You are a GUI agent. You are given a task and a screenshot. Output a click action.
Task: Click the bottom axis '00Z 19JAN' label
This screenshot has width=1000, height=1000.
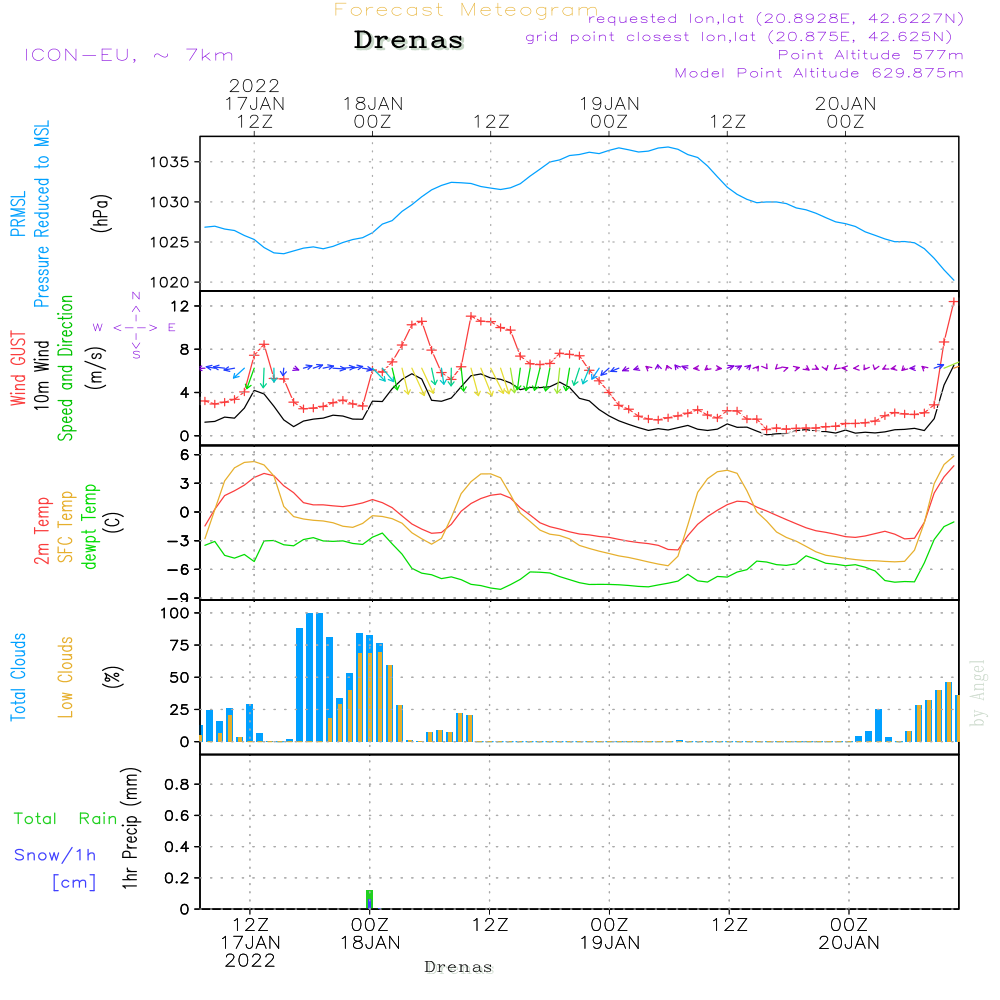click(x=610, y=934)
